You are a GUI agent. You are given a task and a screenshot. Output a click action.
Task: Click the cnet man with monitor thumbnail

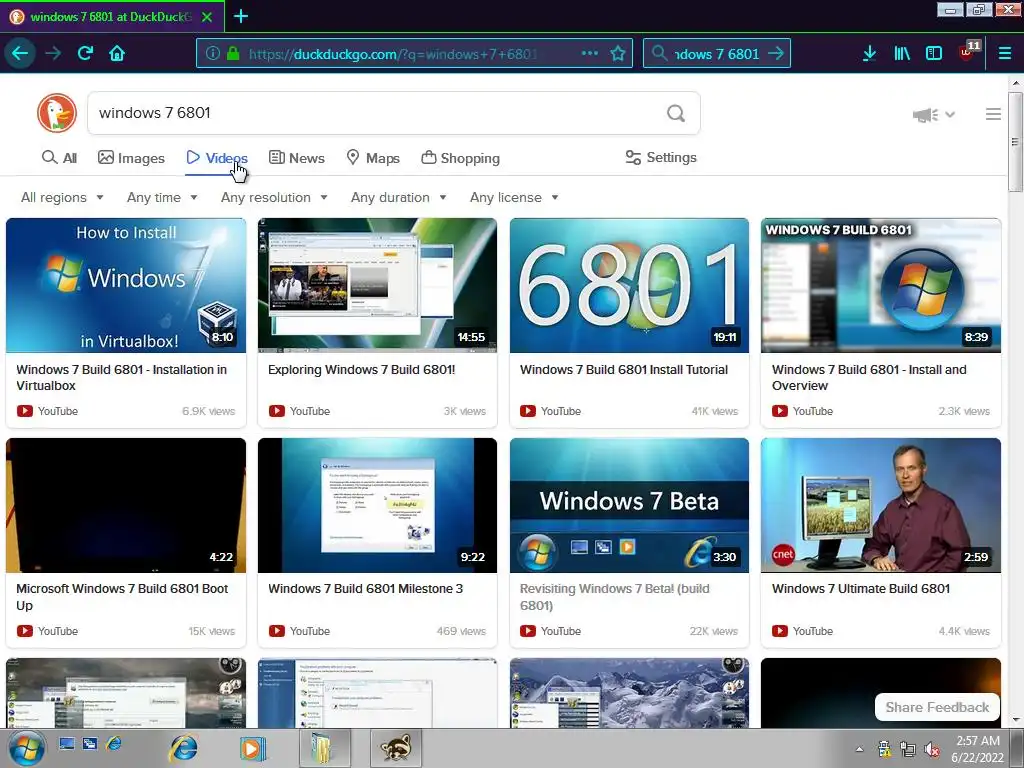pyautogui.click(x=881, y=505)
